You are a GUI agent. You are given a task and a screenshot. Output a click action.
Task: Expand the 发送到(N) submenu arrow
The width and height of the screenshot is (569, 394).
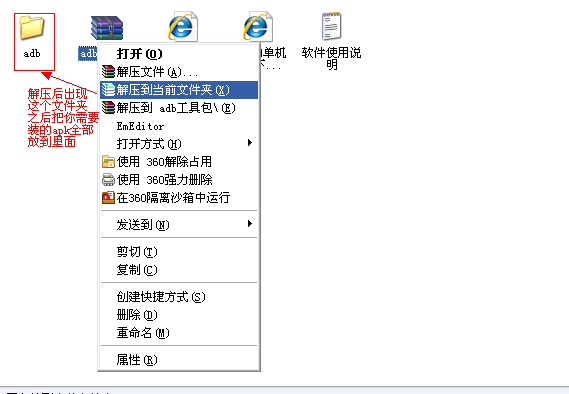click(x=250, y=223)
